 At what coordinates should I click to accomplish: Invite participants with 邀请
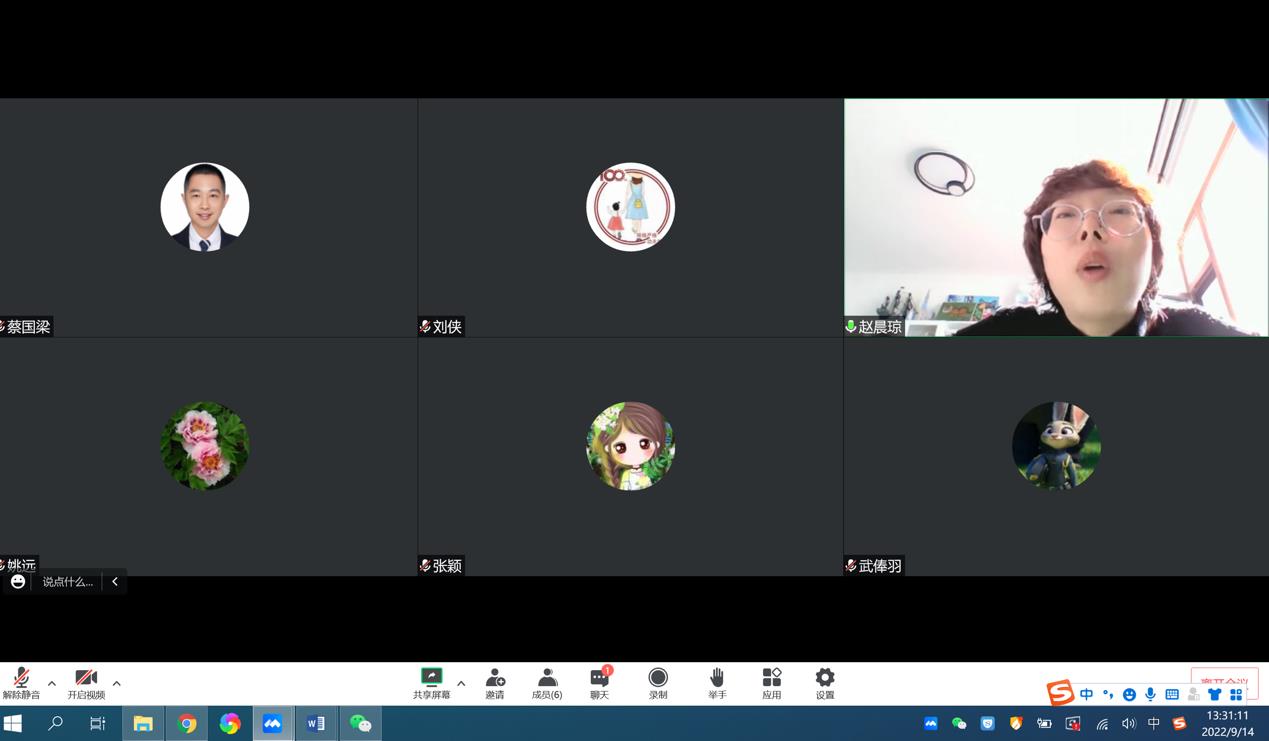tap(495, 684)
